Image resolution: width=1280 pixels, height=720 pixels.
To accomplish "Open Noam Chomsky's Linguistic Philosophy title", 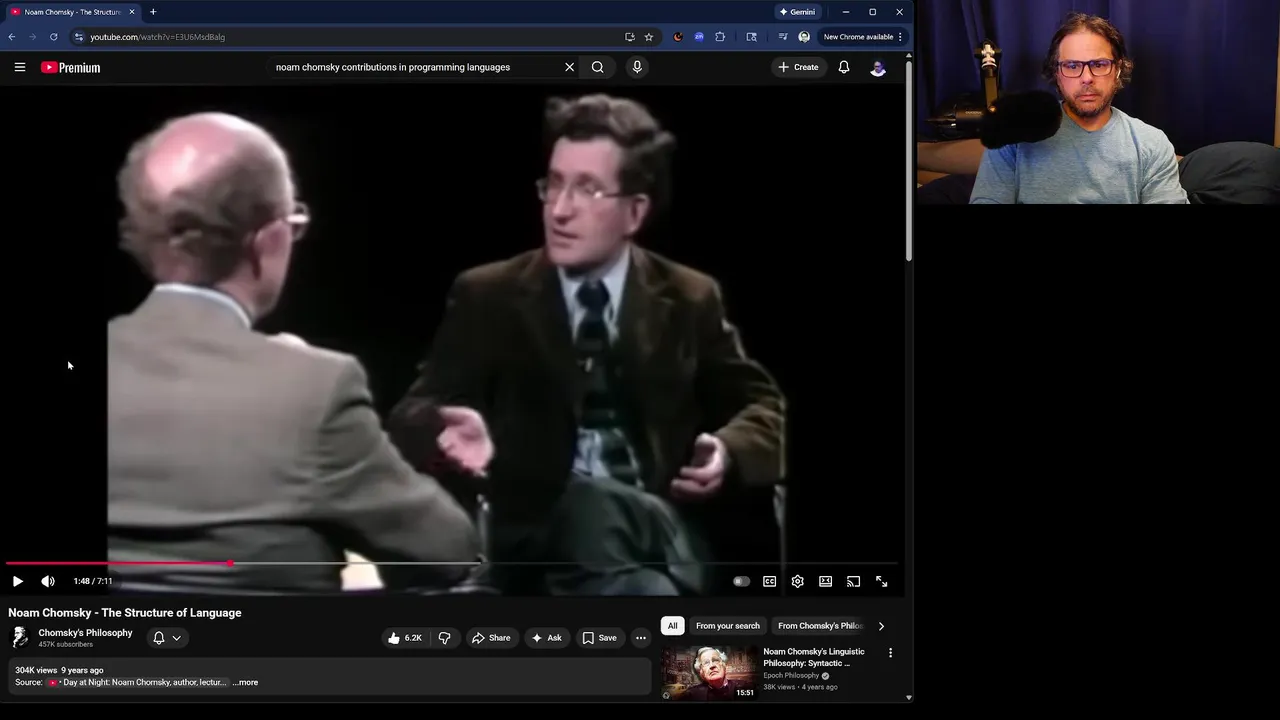I will point(814,657).
